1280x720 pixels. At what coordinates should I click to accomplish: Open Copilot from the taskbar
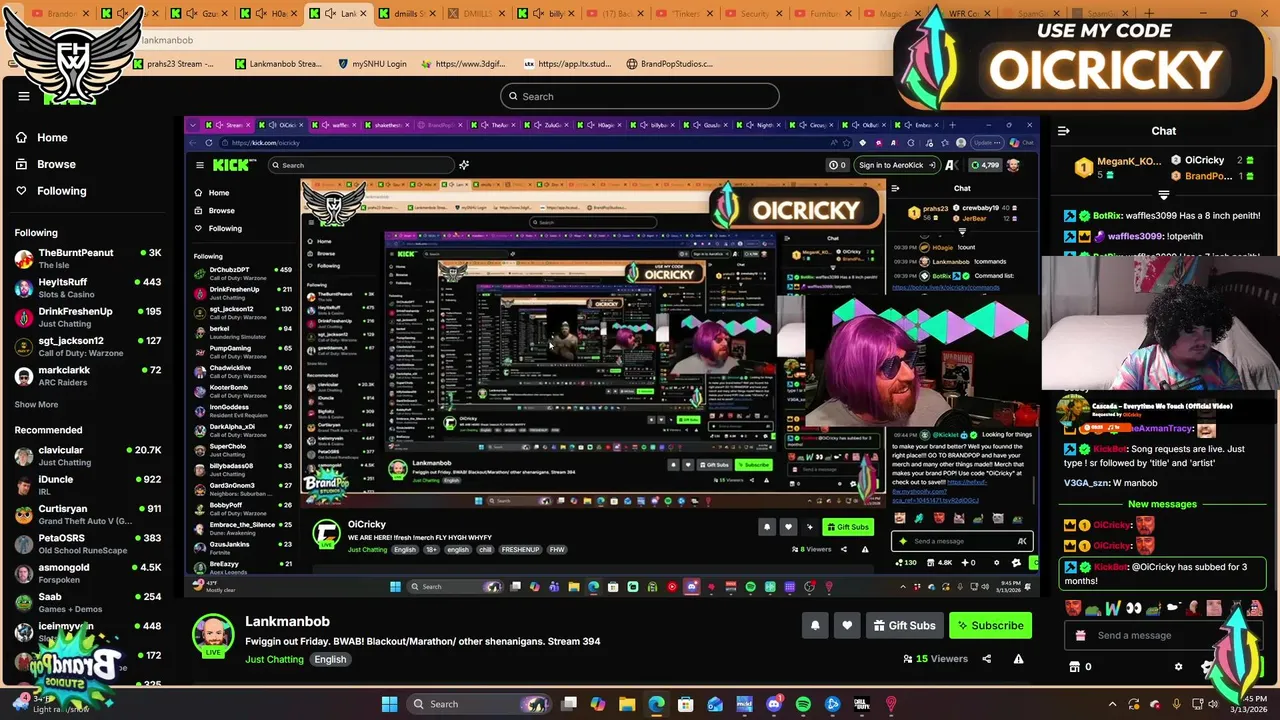[x=598, y=704]
